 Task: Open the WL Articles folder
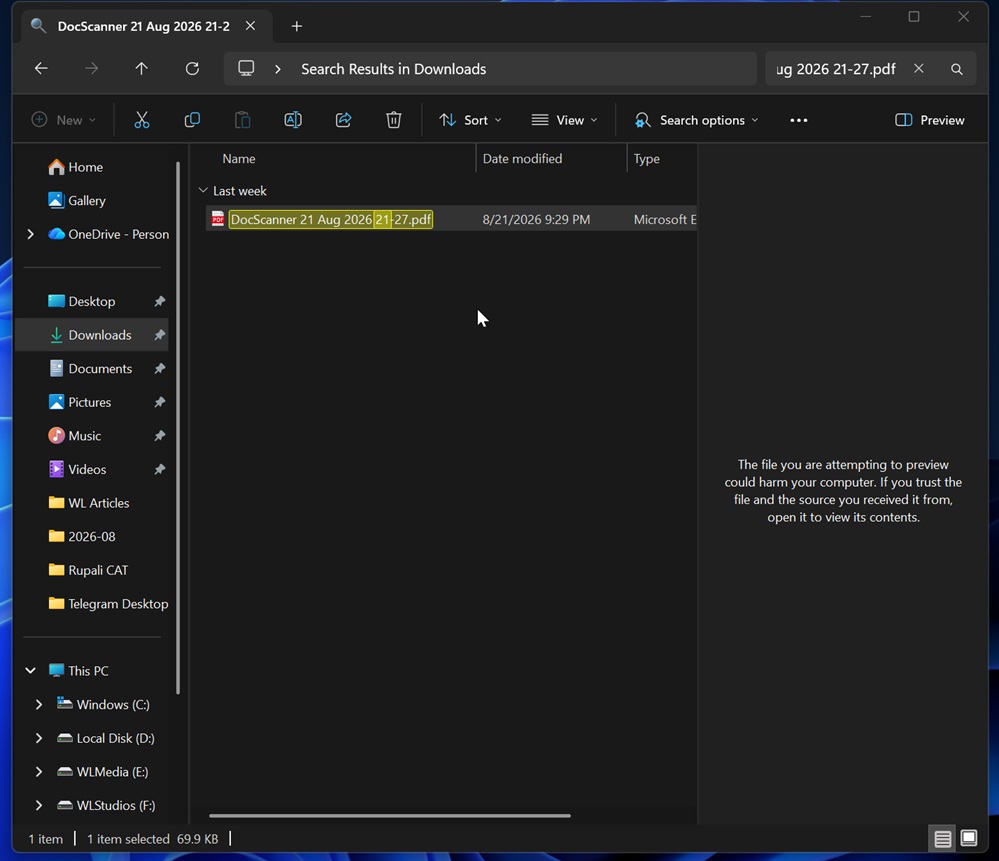coord(89,503)
